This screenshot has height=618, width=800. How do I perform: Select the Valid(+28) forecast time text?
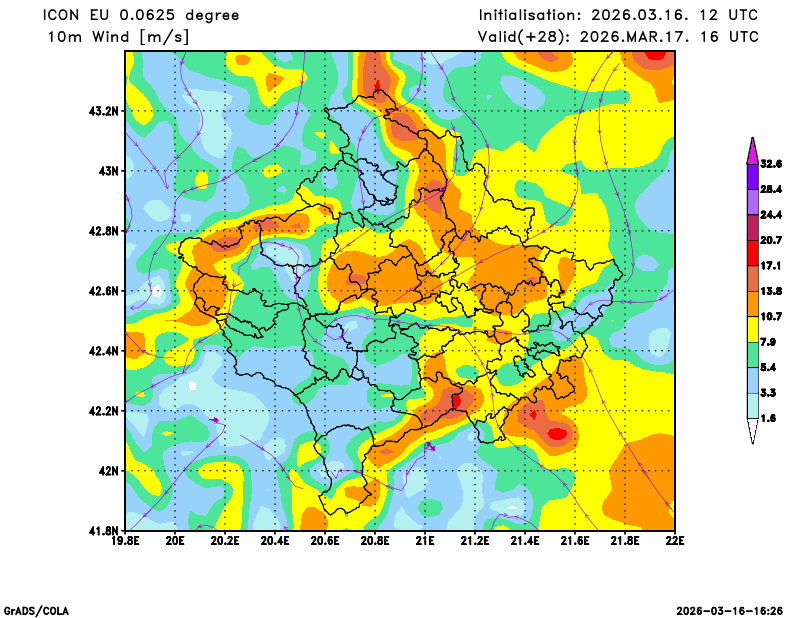[x=618, y=37]
